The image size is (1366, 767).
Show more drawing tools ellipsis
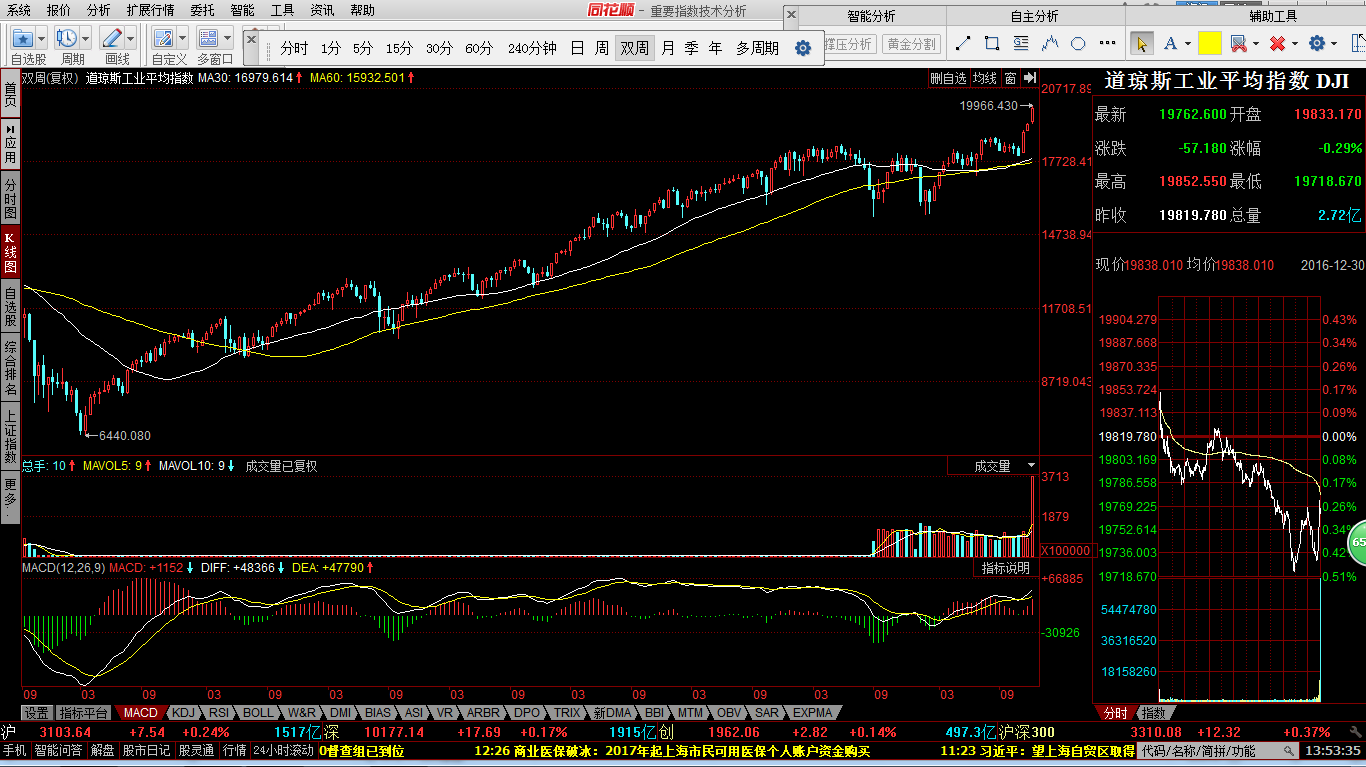click(x=1107, y=43)
